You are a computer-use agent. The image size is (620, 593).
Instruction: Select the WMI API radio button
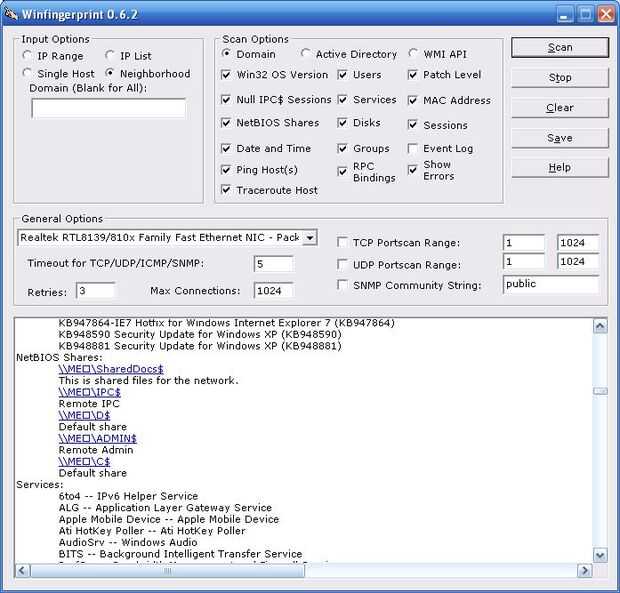(413, 53)
